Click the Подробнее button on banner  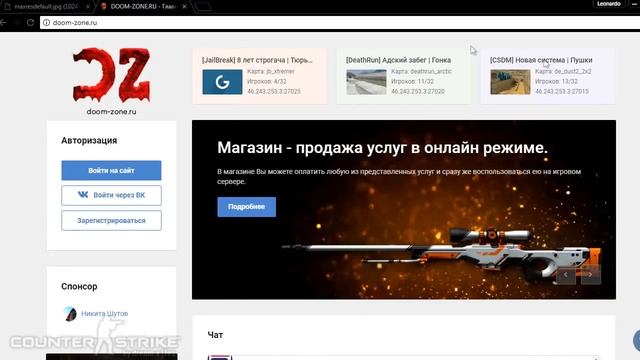point(247,207)
